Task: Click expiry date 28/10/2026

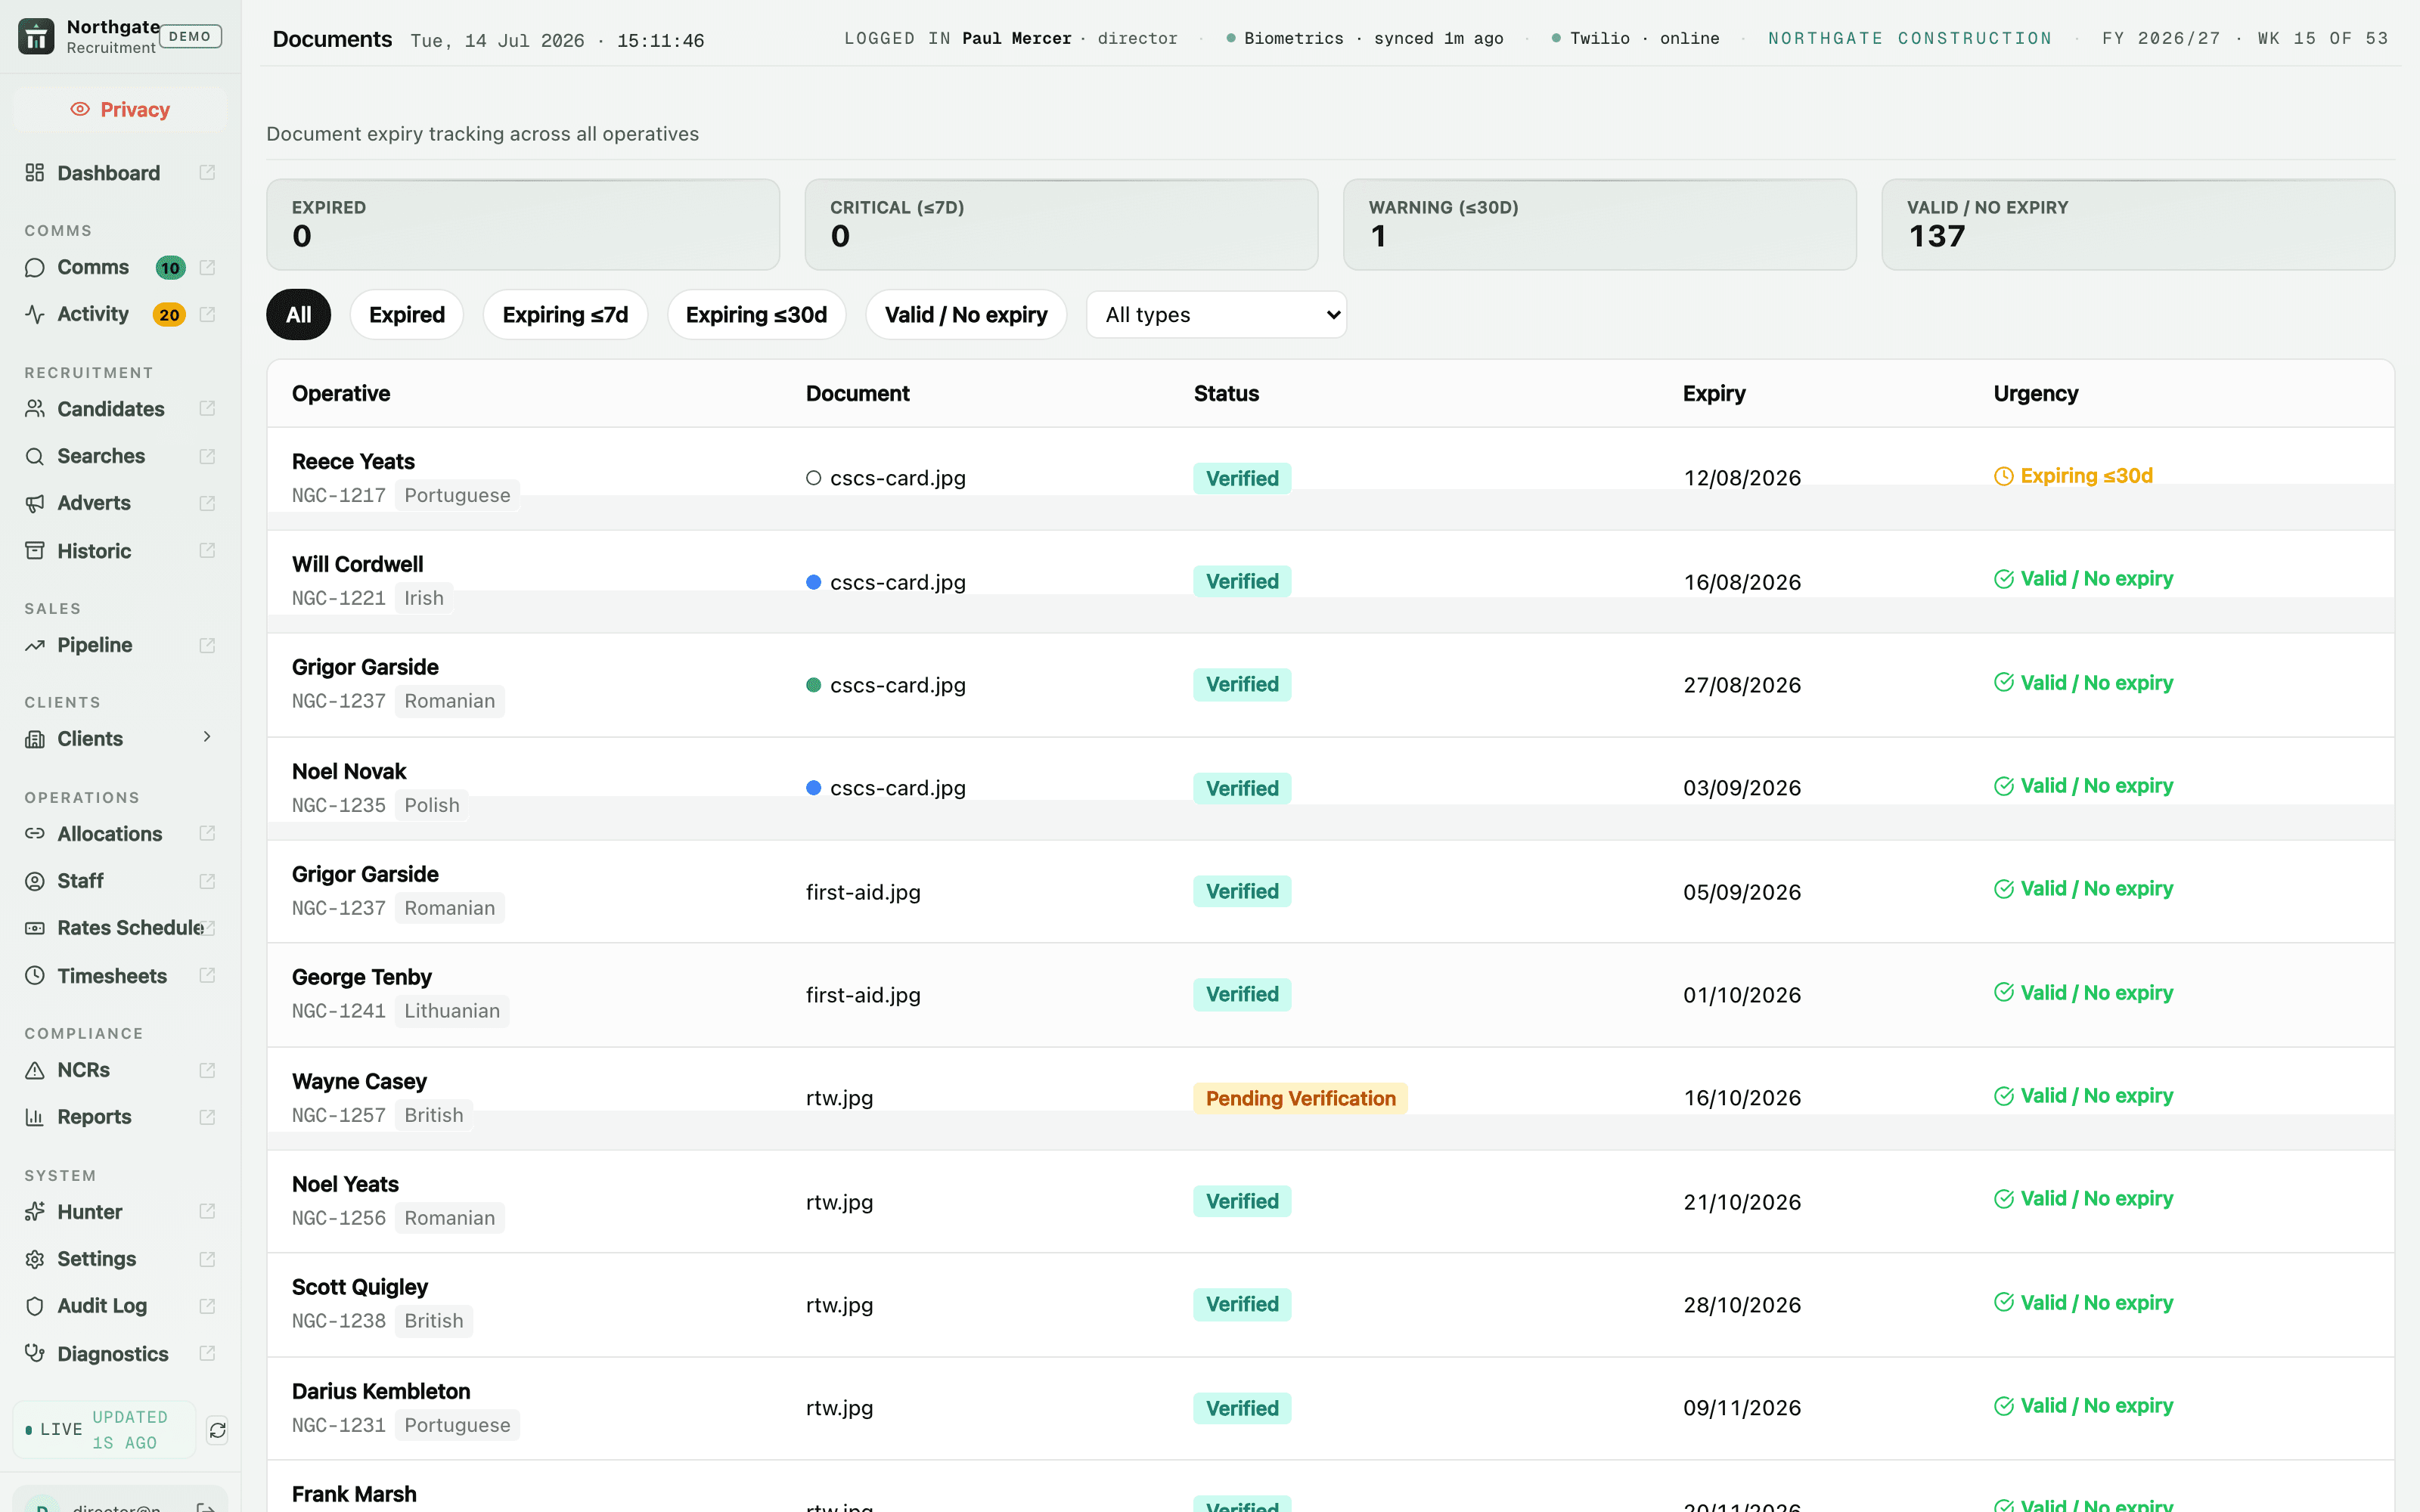Action: 1742,1305
